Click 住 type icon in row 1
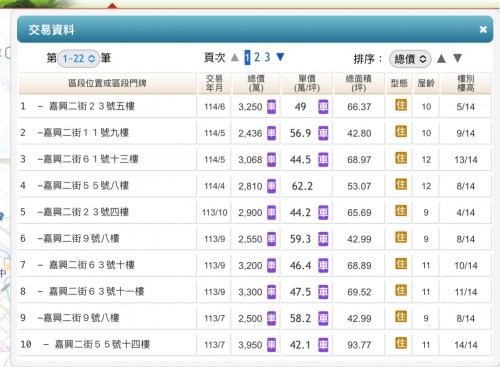500x367 pixels. click(x=401, y=105)
